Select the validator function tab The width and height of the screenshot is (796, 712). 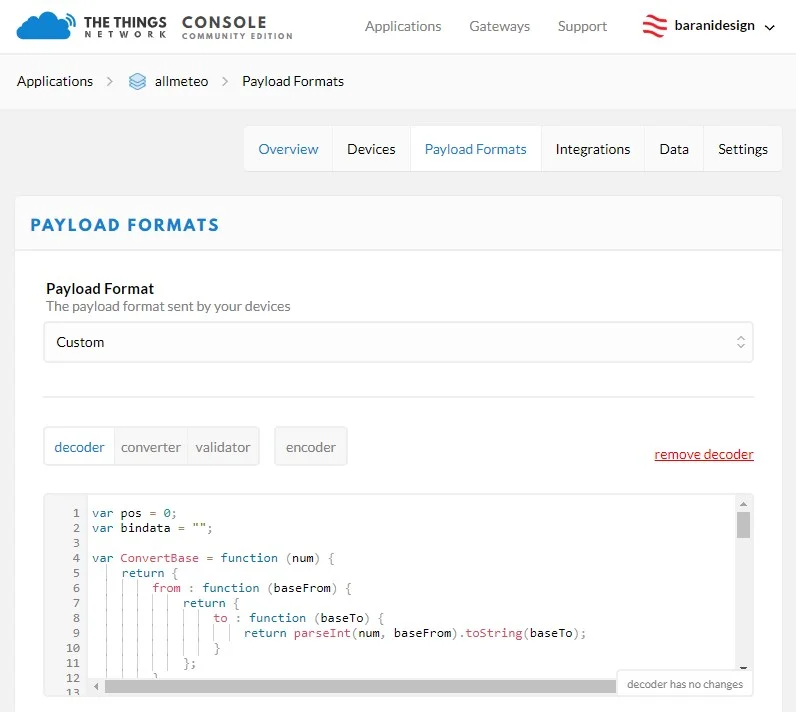coord(223,447)
